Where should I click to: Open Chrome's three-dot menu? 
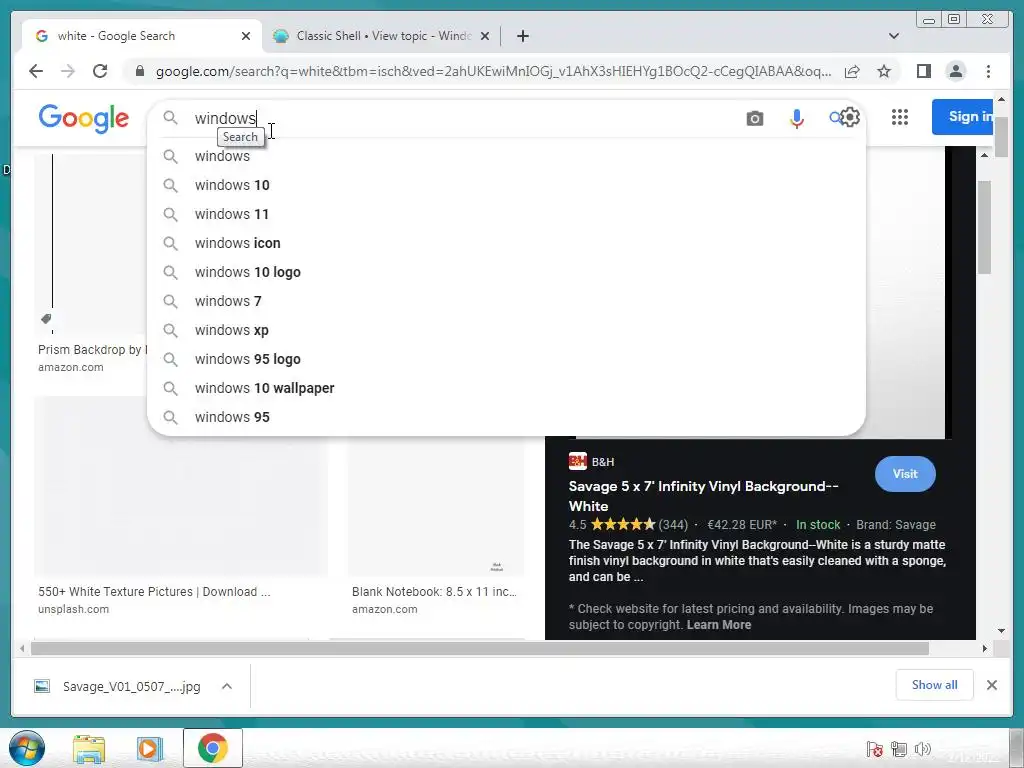[988, 71]
